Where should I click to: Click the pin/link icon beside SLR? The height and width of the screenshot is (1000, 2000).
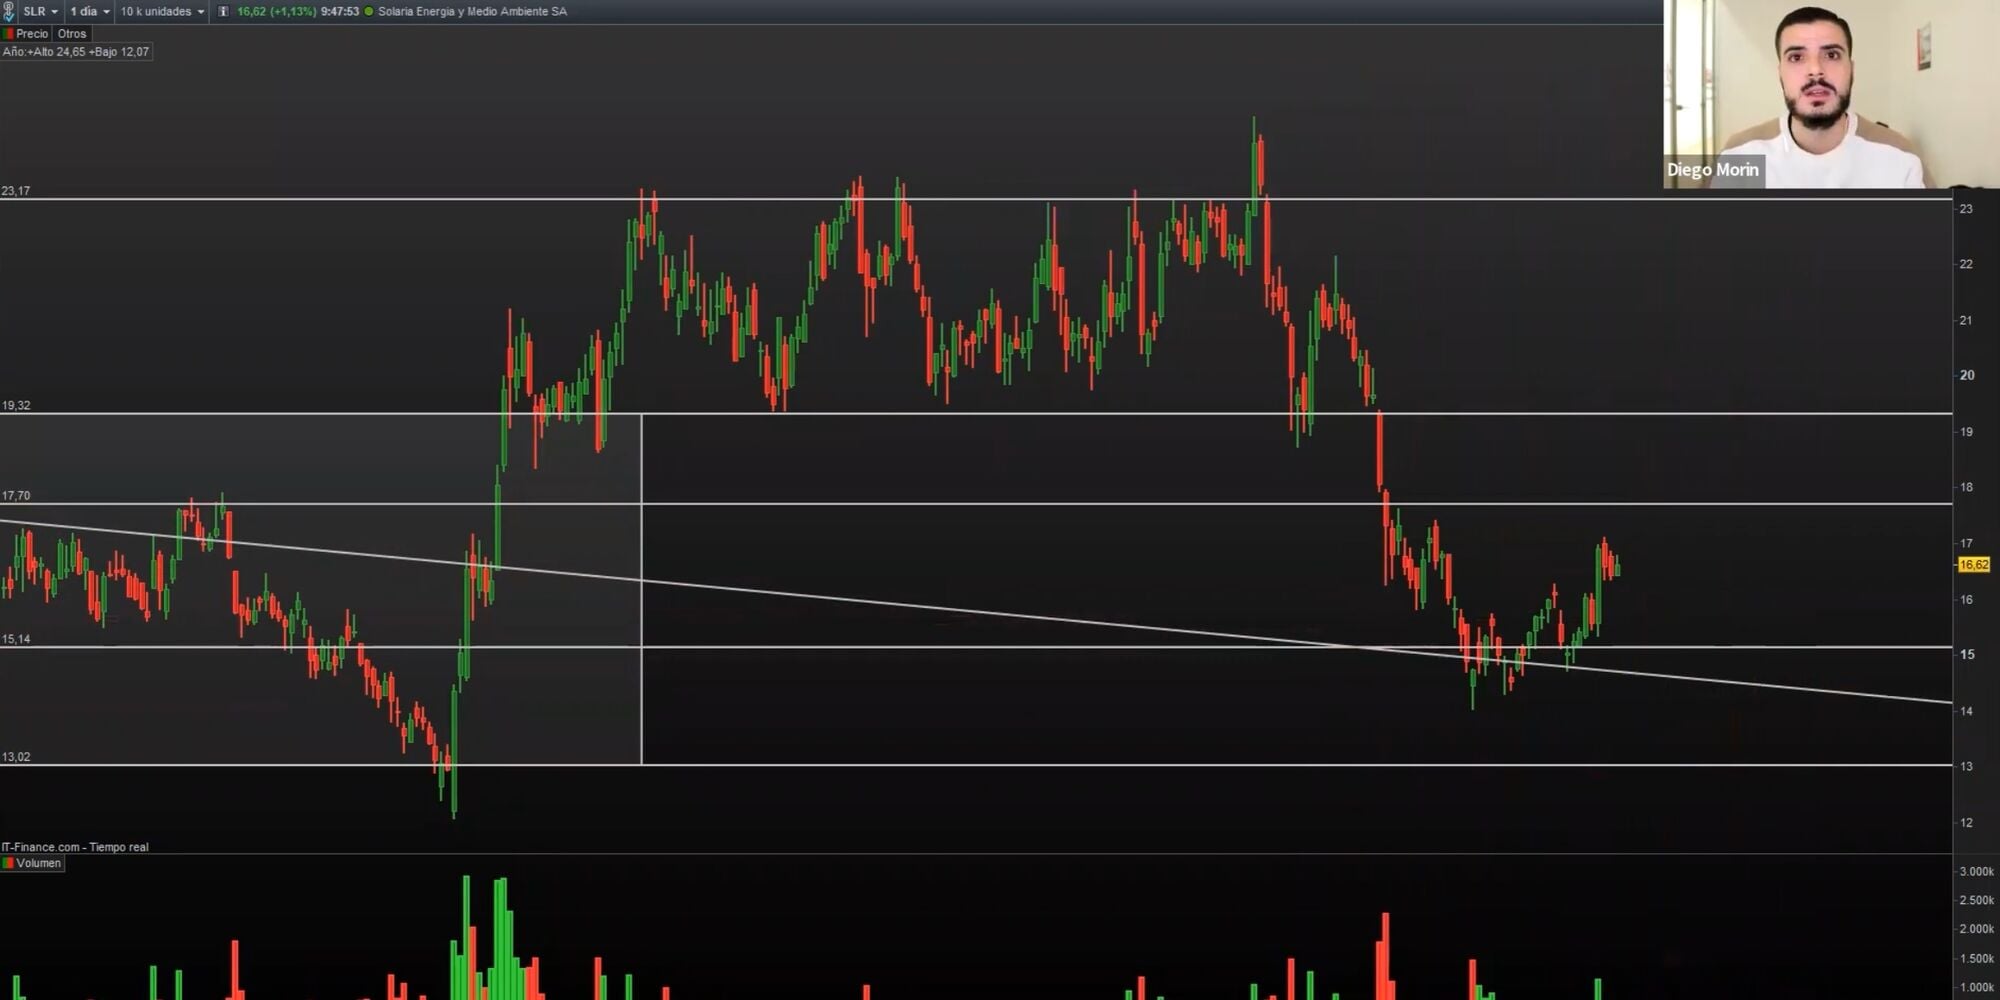pos(8,12)
